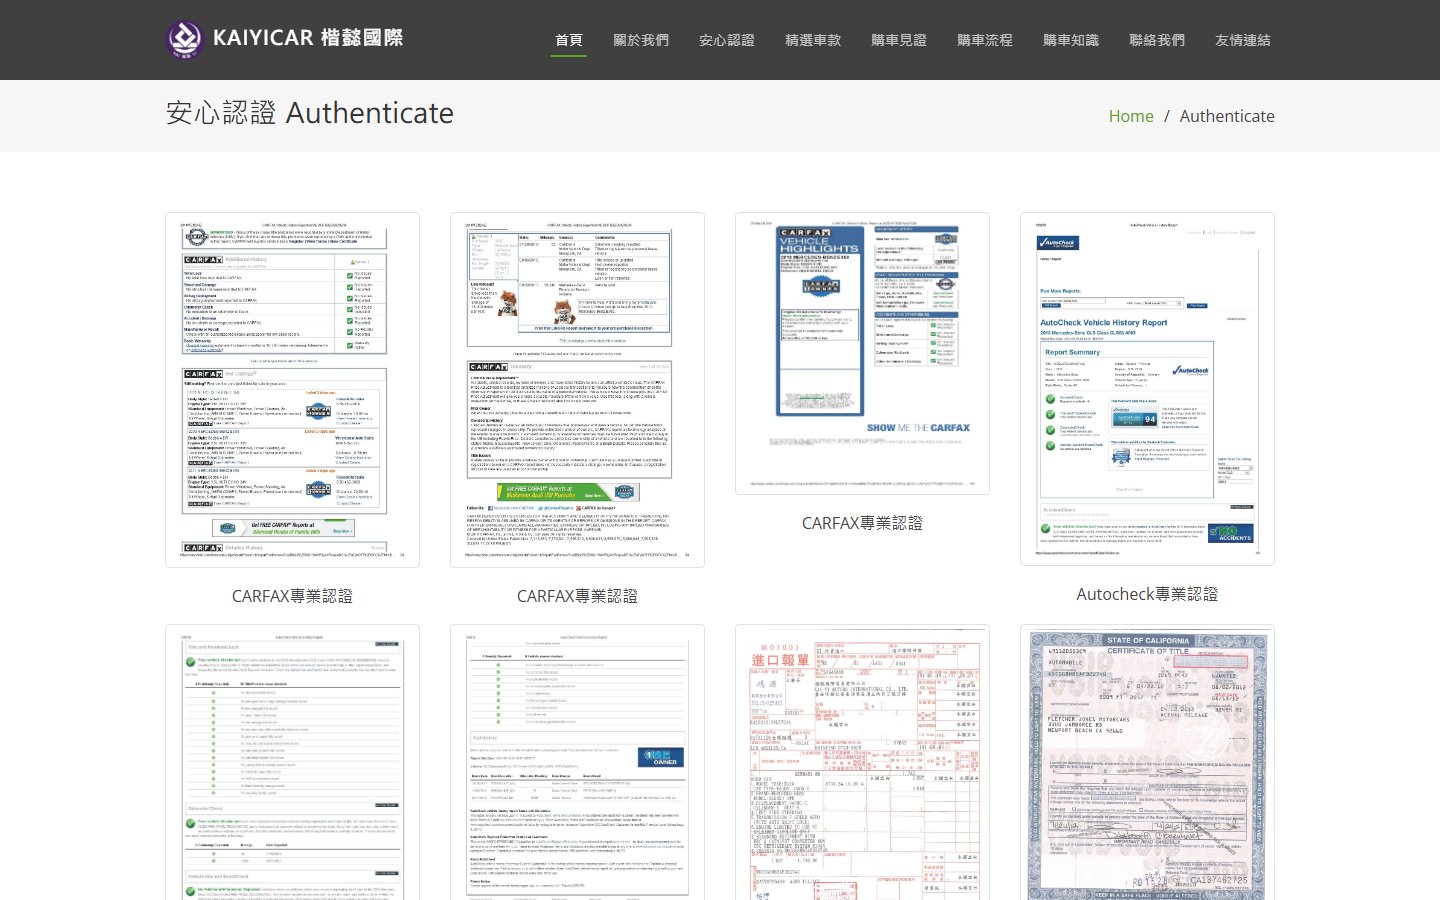The height and width of the screenshot is (900, 1440).
Task: Open CARFAX Vehicle Highlights thumbnail
Action: (862, 353)
